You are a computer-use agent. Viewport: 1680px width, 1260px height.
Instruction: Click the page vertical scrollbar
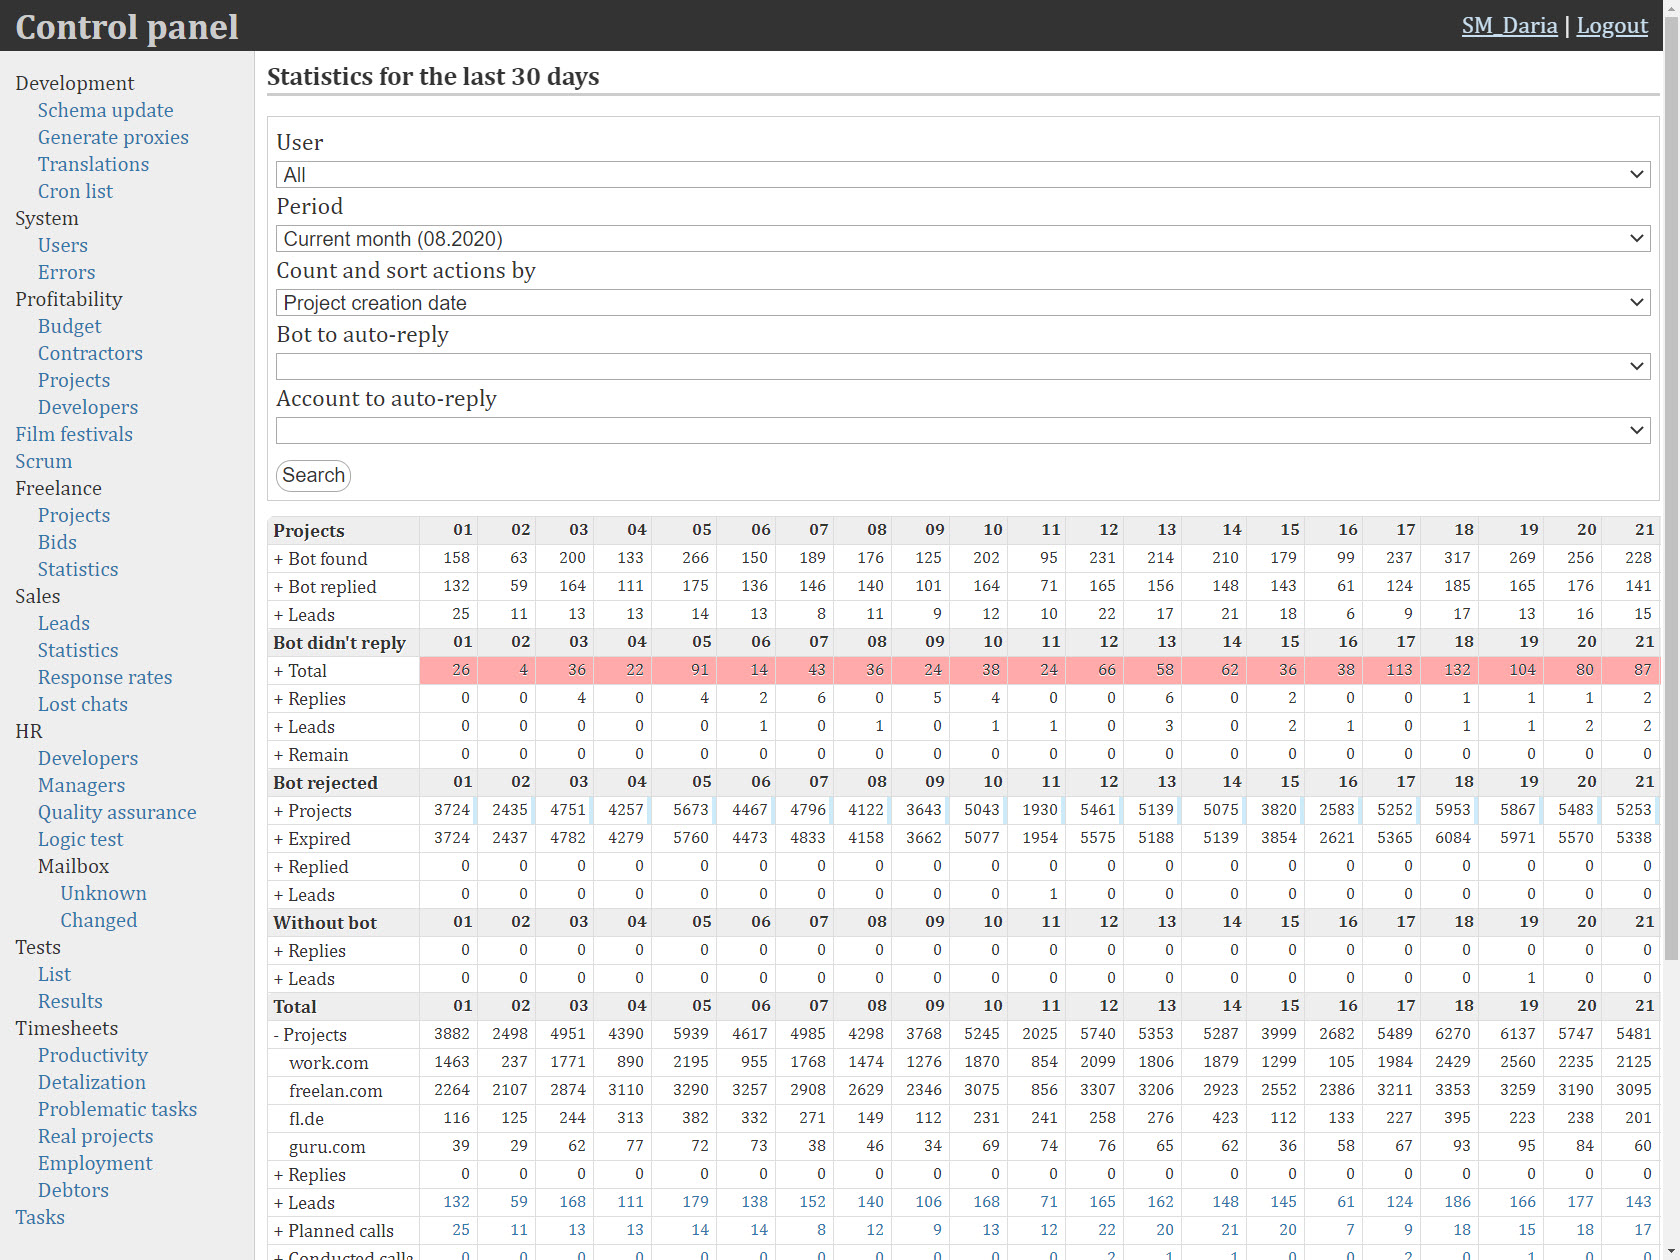coord(1670,500)
